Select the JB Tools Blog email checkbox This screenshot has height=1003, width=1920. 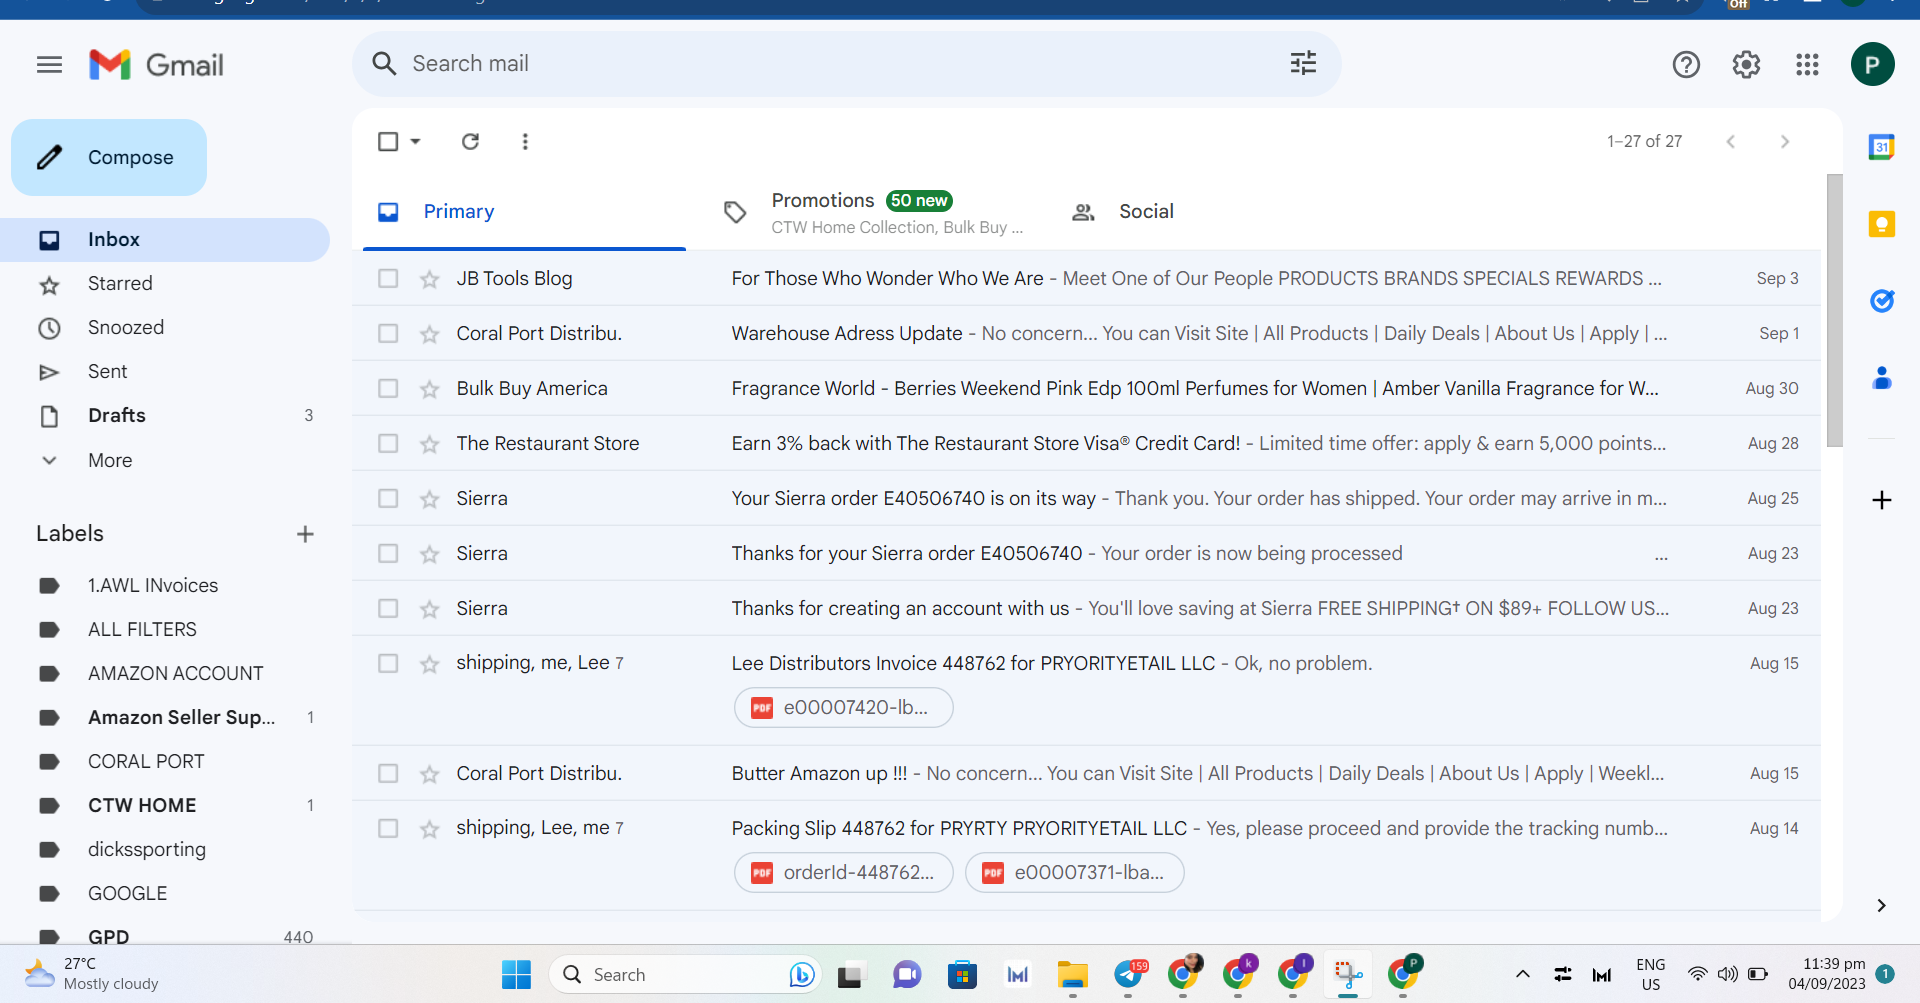[388, 279]
